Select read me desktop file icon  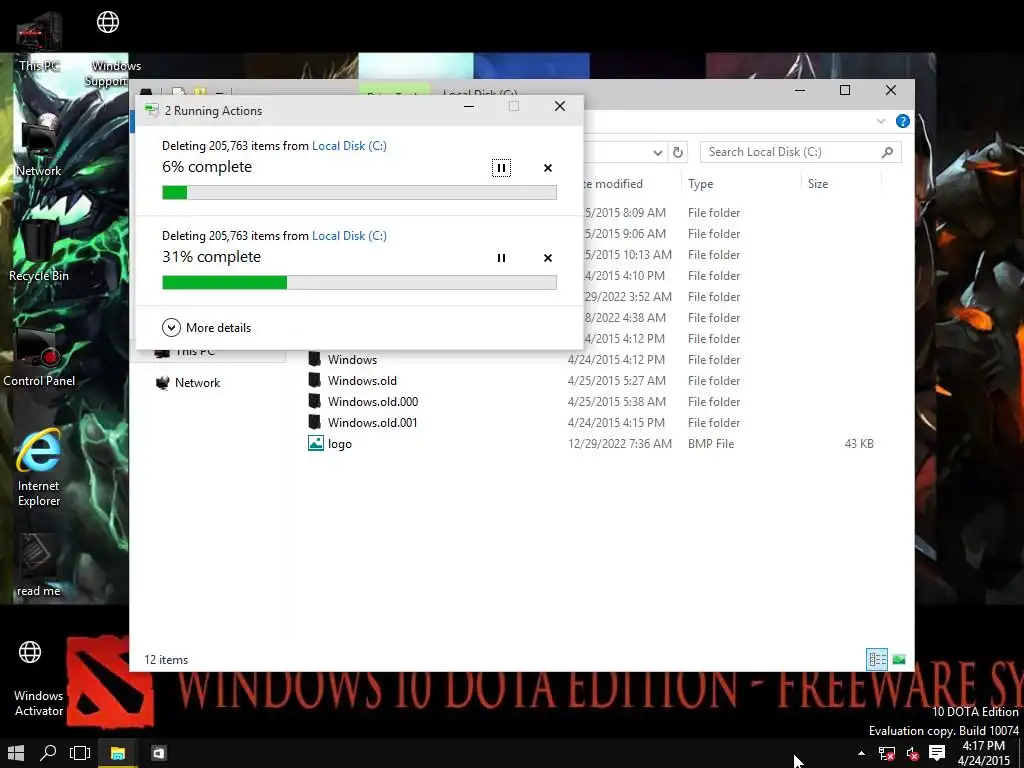coord(39,566)
